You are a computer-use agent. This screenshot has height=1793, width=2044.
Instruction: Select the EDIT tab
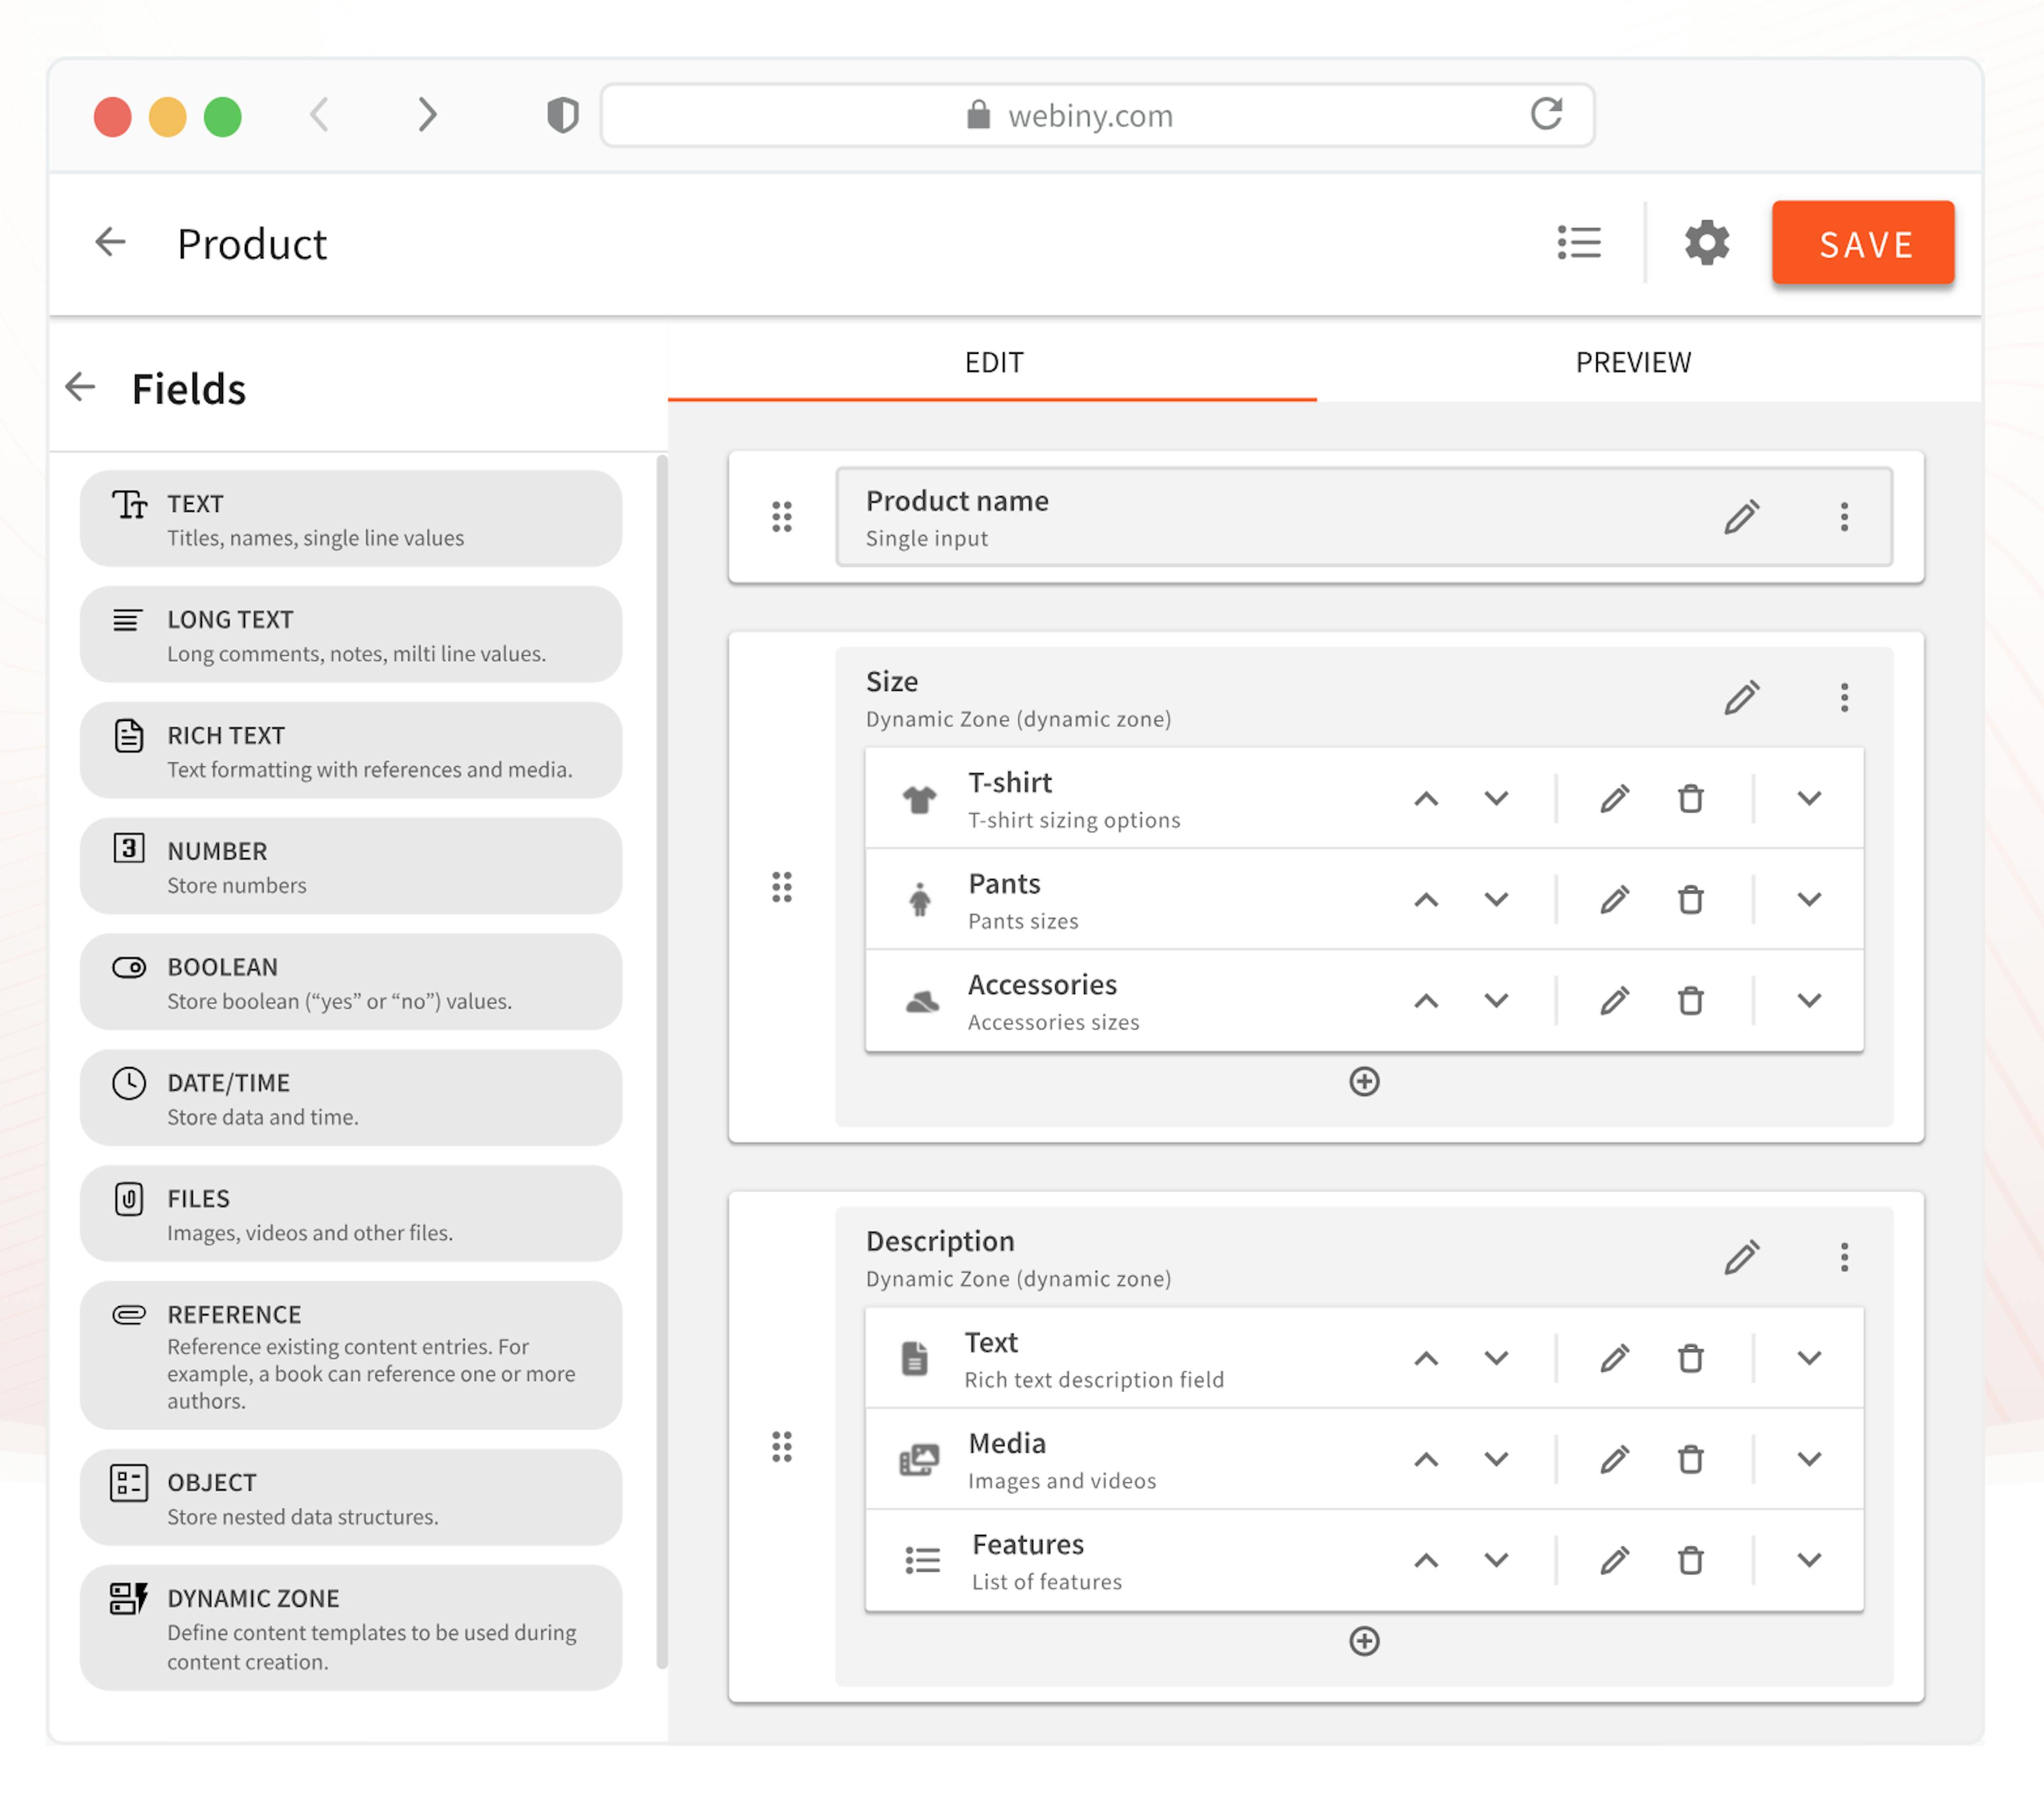click(993, 362)
